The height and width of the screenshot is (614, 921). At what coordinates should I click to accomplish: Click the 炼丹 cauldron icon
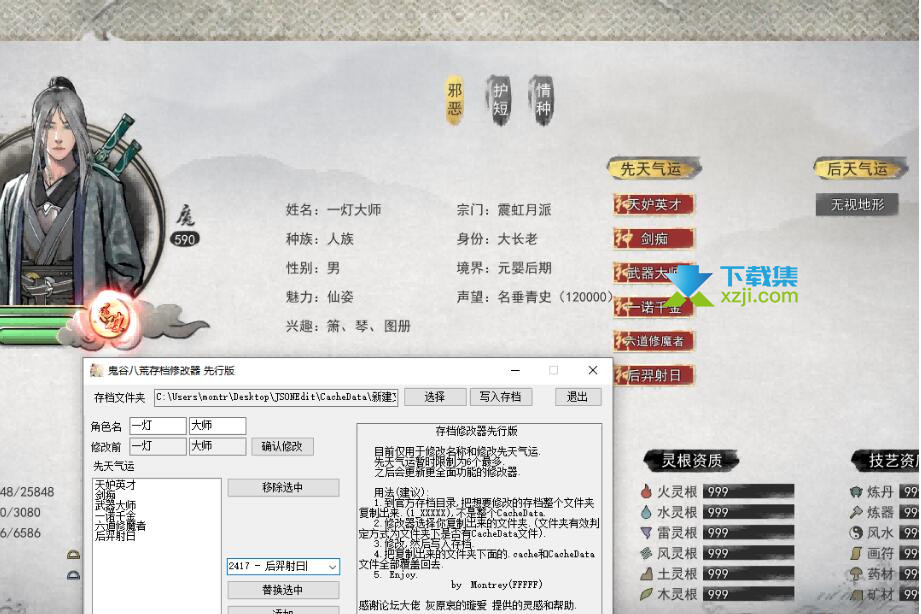point(856,491)
